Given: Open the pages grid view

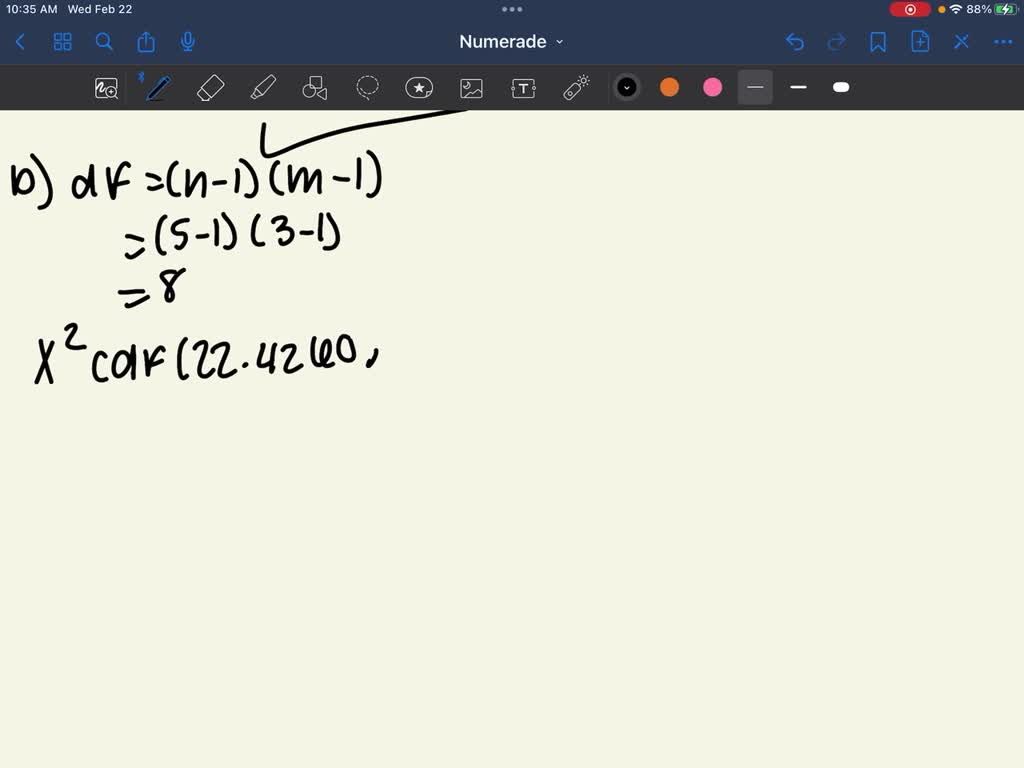Looking at the screenshot, I should (x=62, y=41).
